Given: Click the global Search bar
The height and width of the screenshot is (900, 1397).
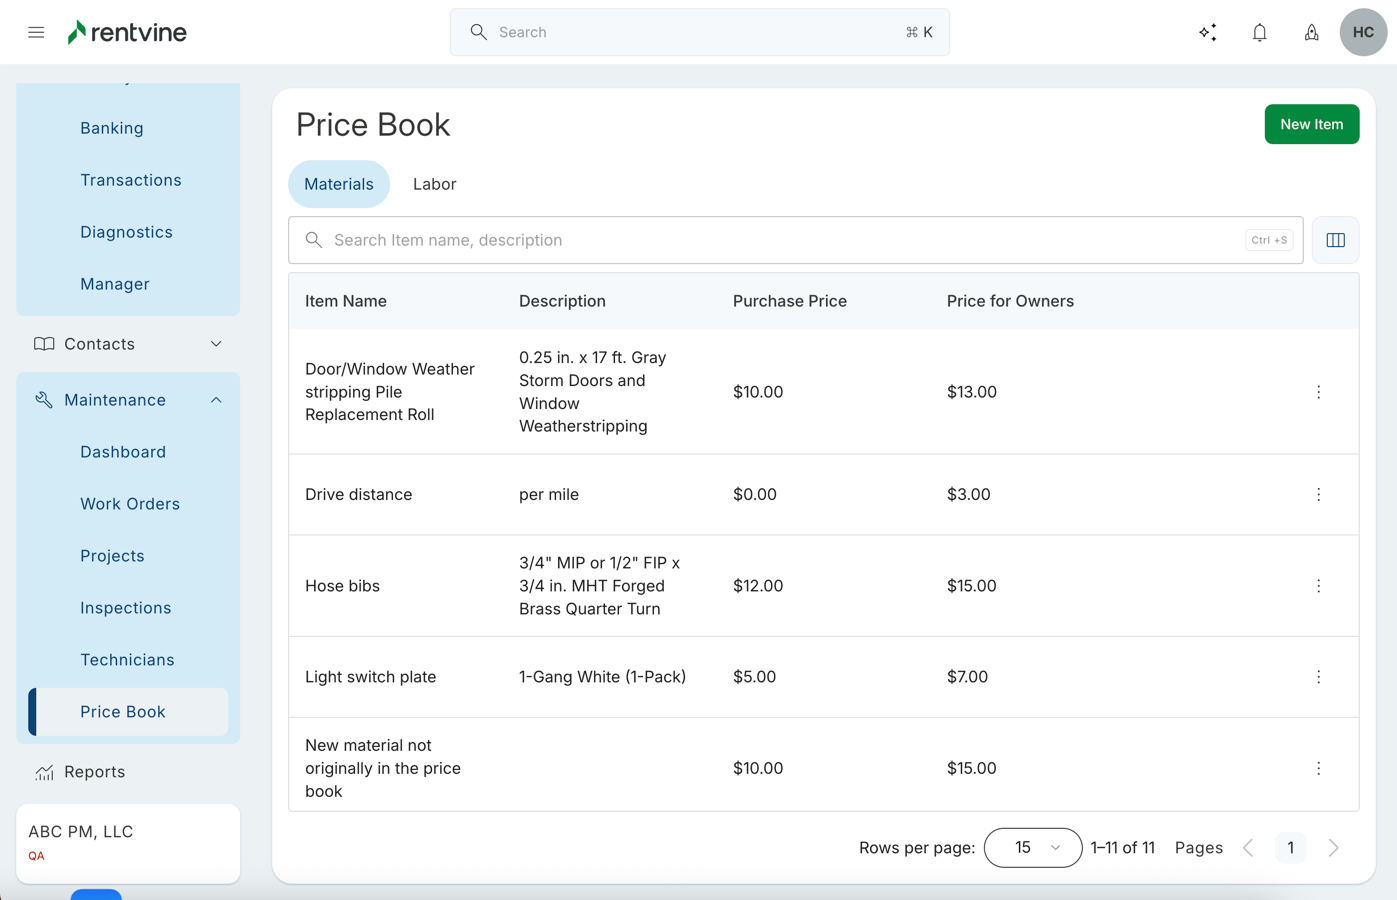Looking at the screenshot, I should tap(700, 32).
